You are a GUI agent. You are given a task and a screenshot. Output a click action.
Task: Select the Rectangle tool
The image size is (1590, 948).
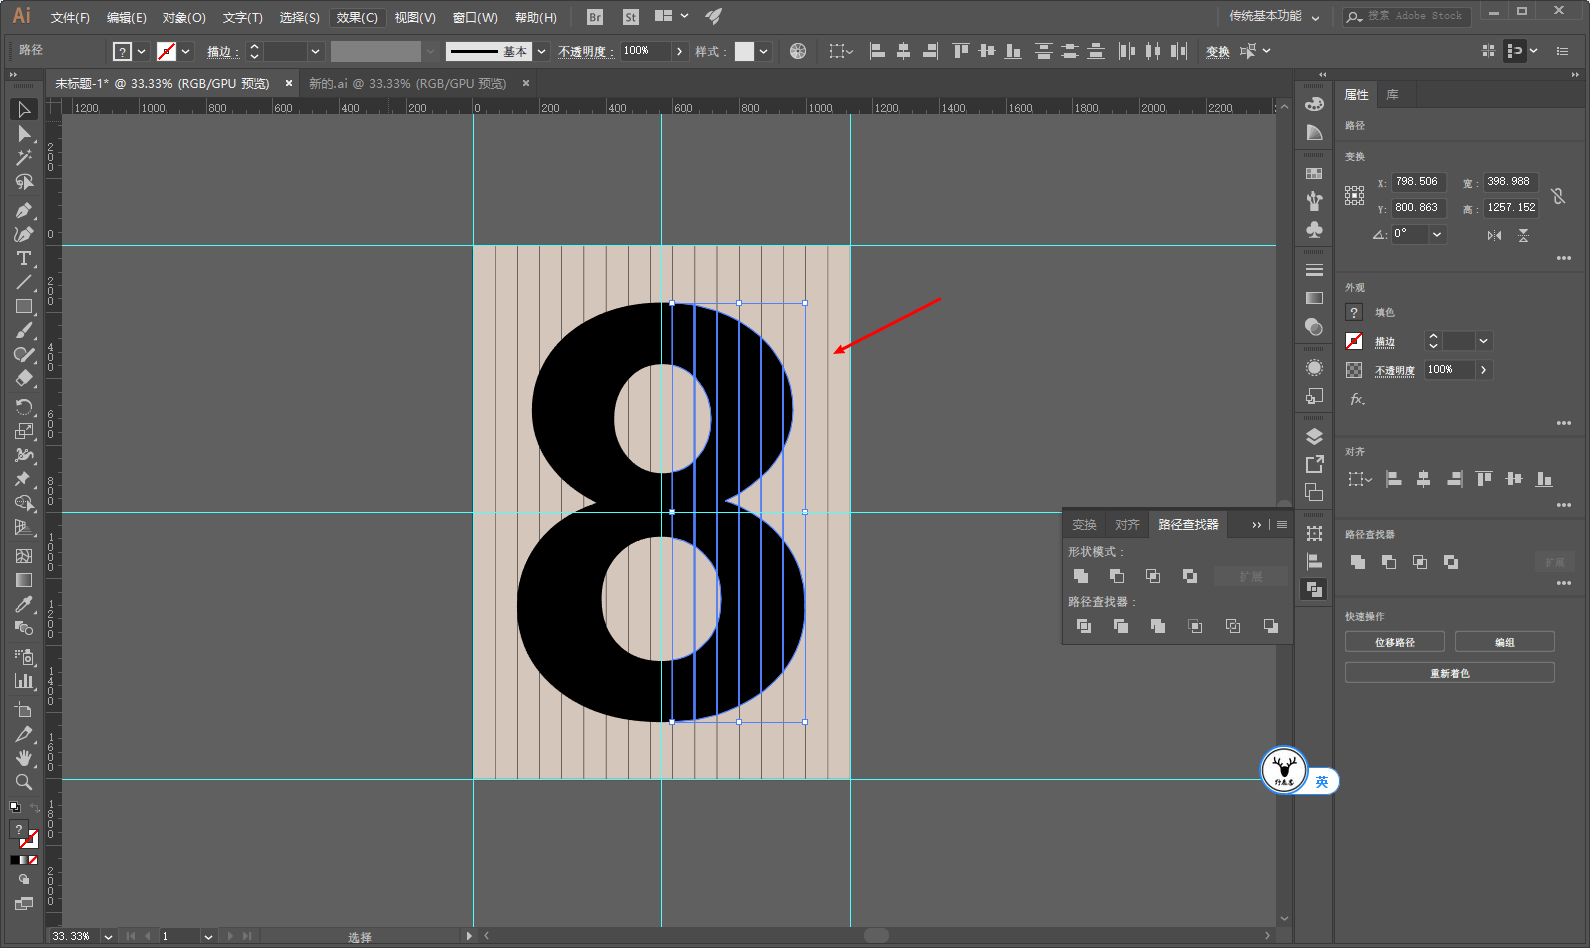pos(24,307)
